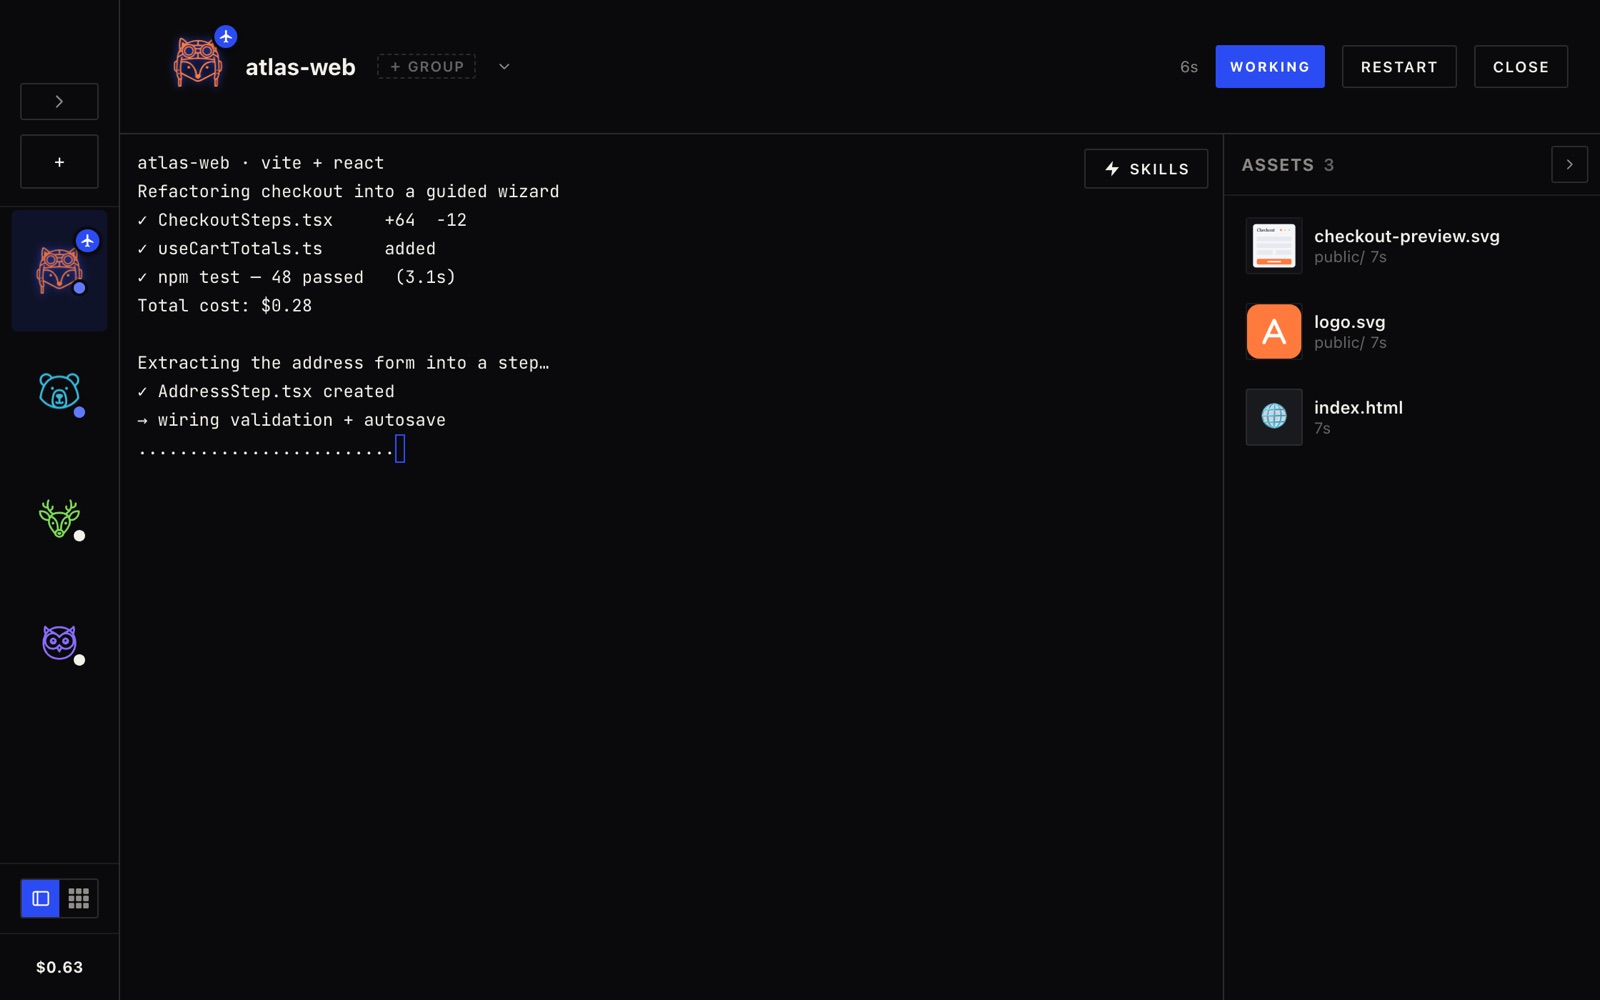The image size is (1600, 1000).
Task: Add a new agent with plus button
Action: click(59, 162)
